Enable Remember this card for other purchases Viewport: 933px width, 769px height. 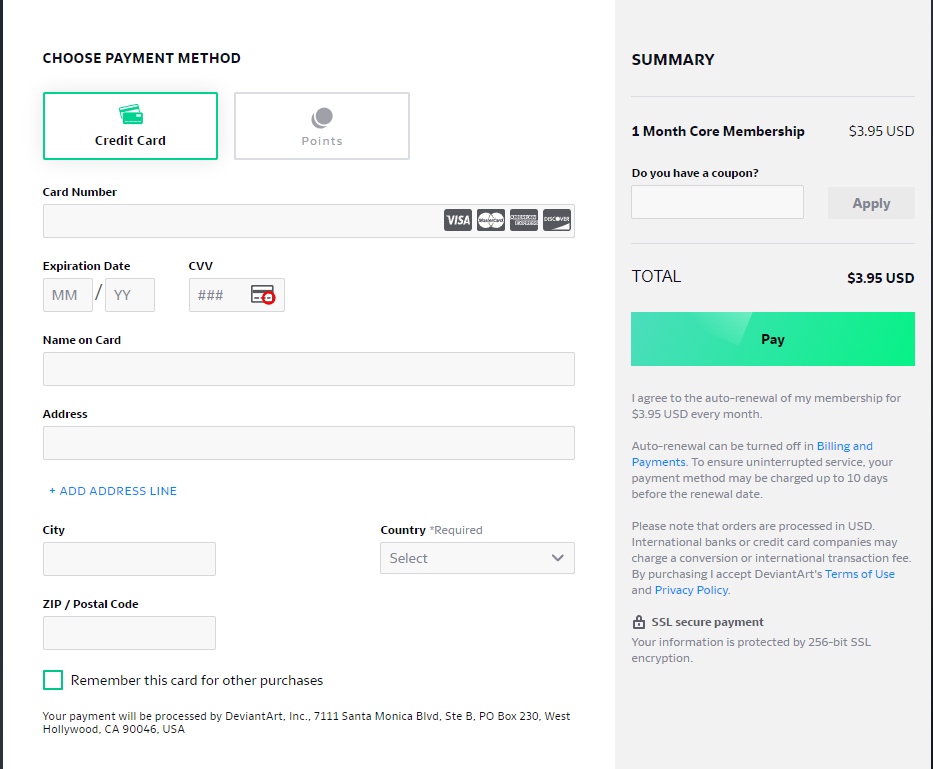pyautogui.click(x=53, y=680)
